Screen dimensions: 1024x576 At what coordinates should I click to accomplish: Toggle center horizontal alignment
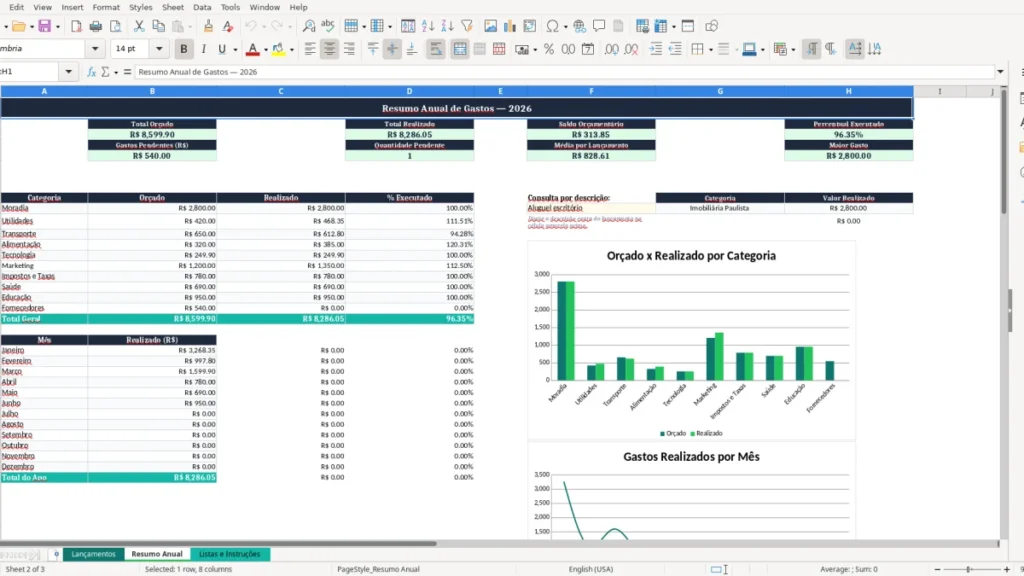pyautogui.click(x=329, y=49)
